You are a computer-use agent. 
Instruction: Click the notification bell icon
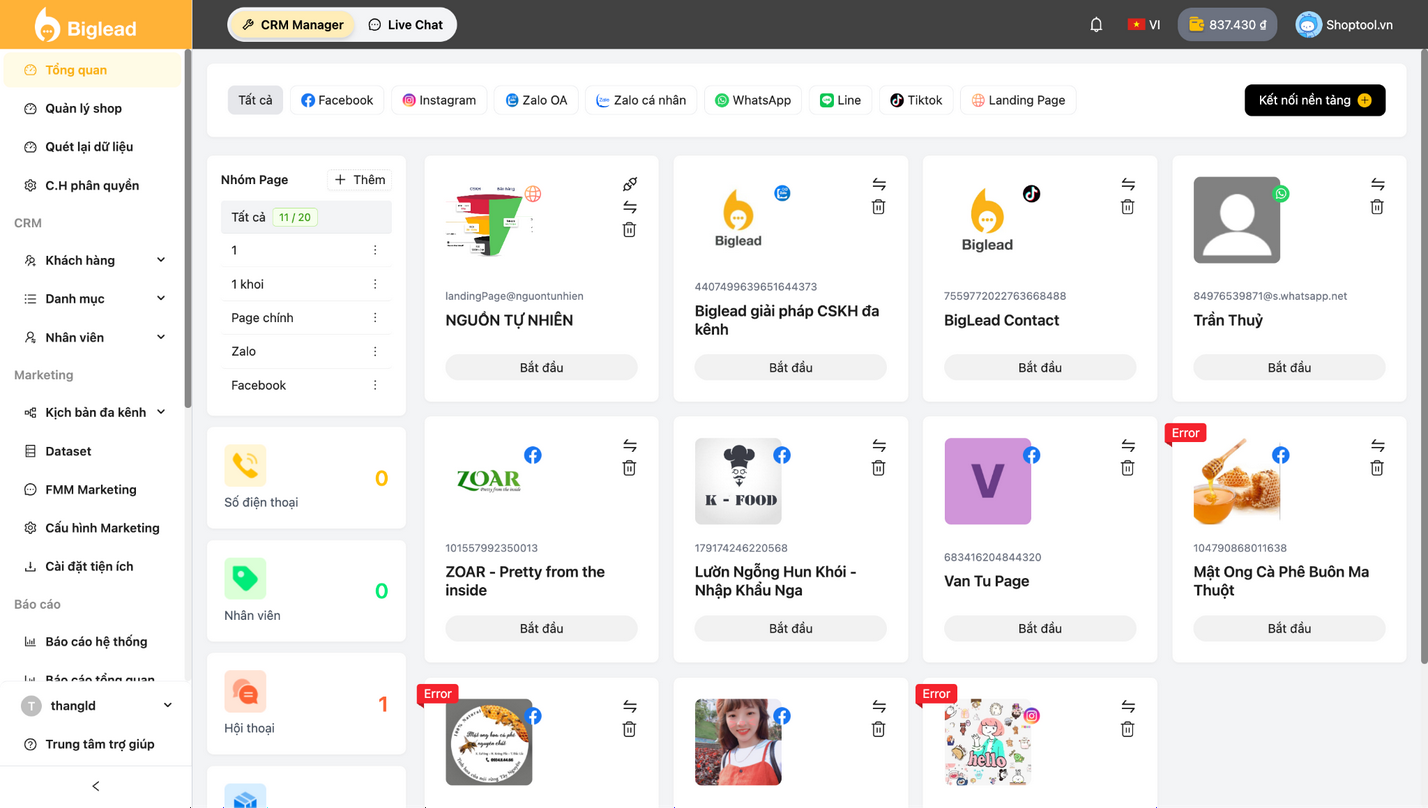[1096, 25]
